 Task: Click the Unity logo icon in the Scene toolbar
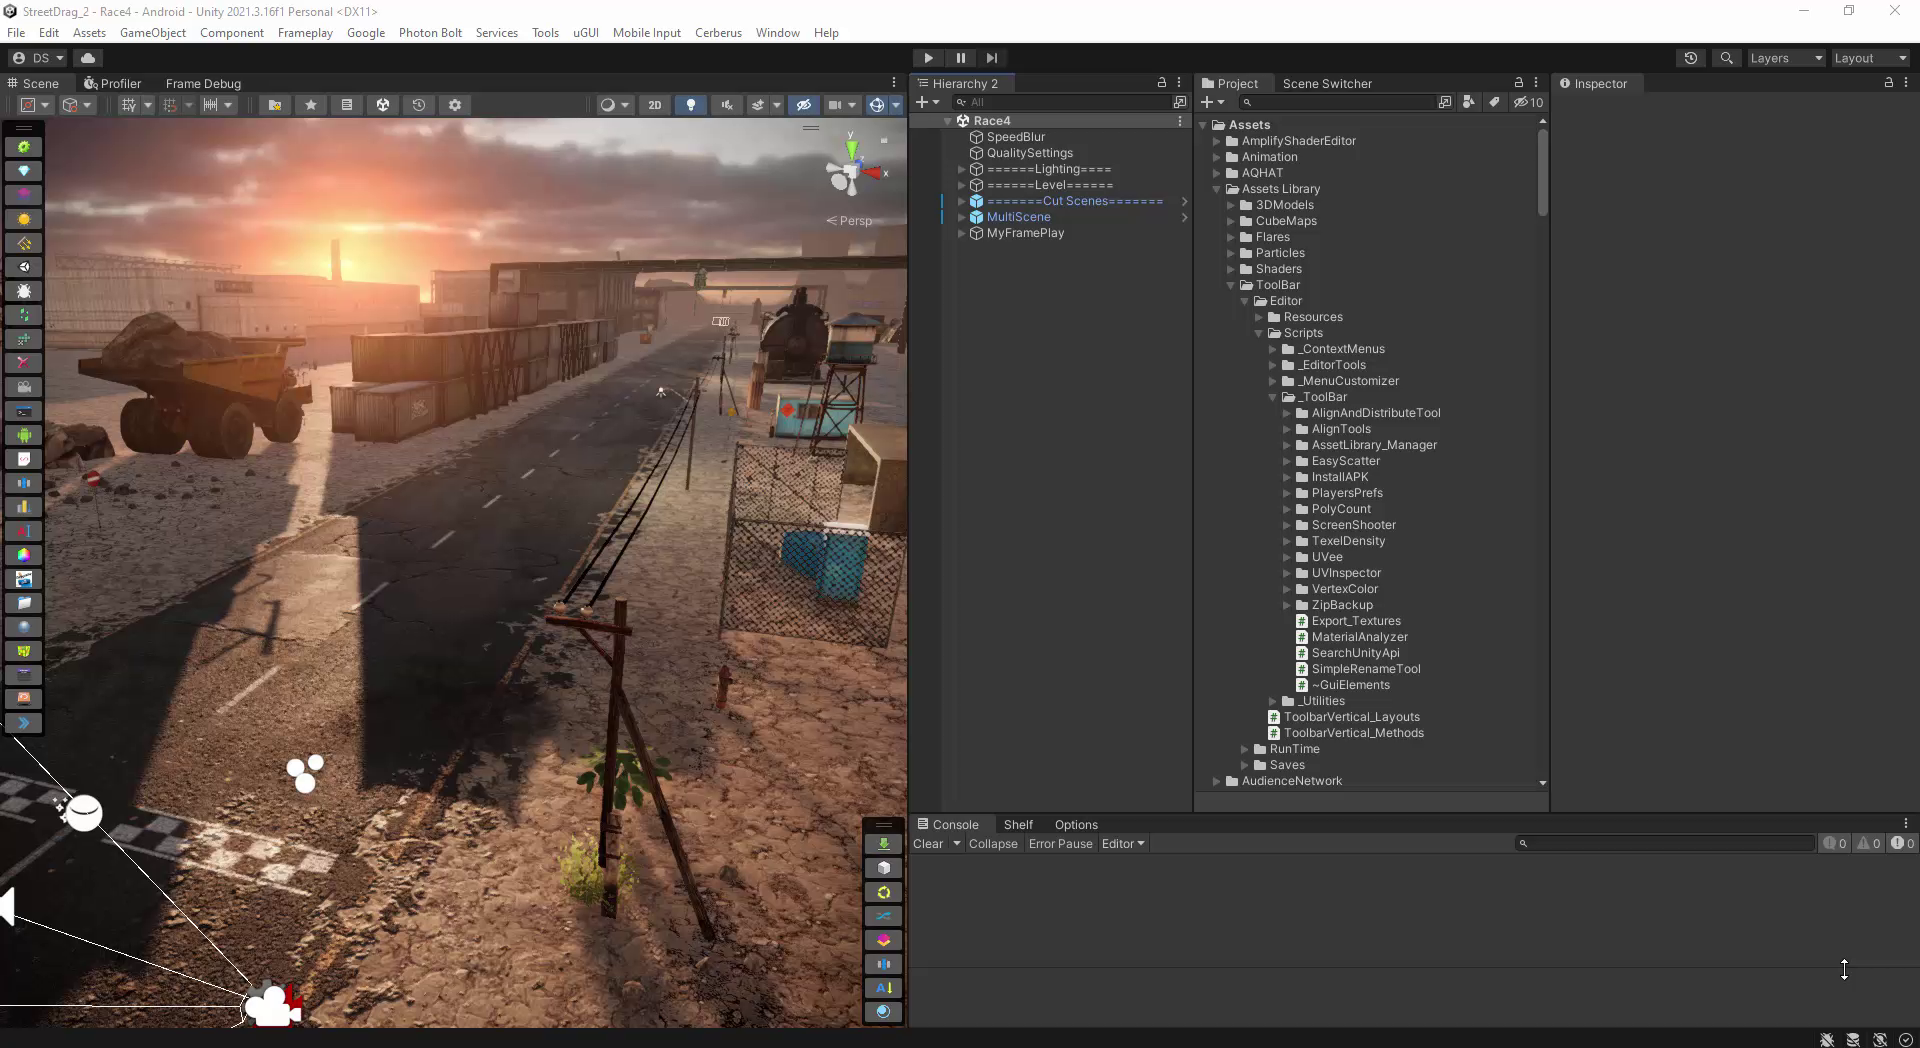(x=383, y=105)
